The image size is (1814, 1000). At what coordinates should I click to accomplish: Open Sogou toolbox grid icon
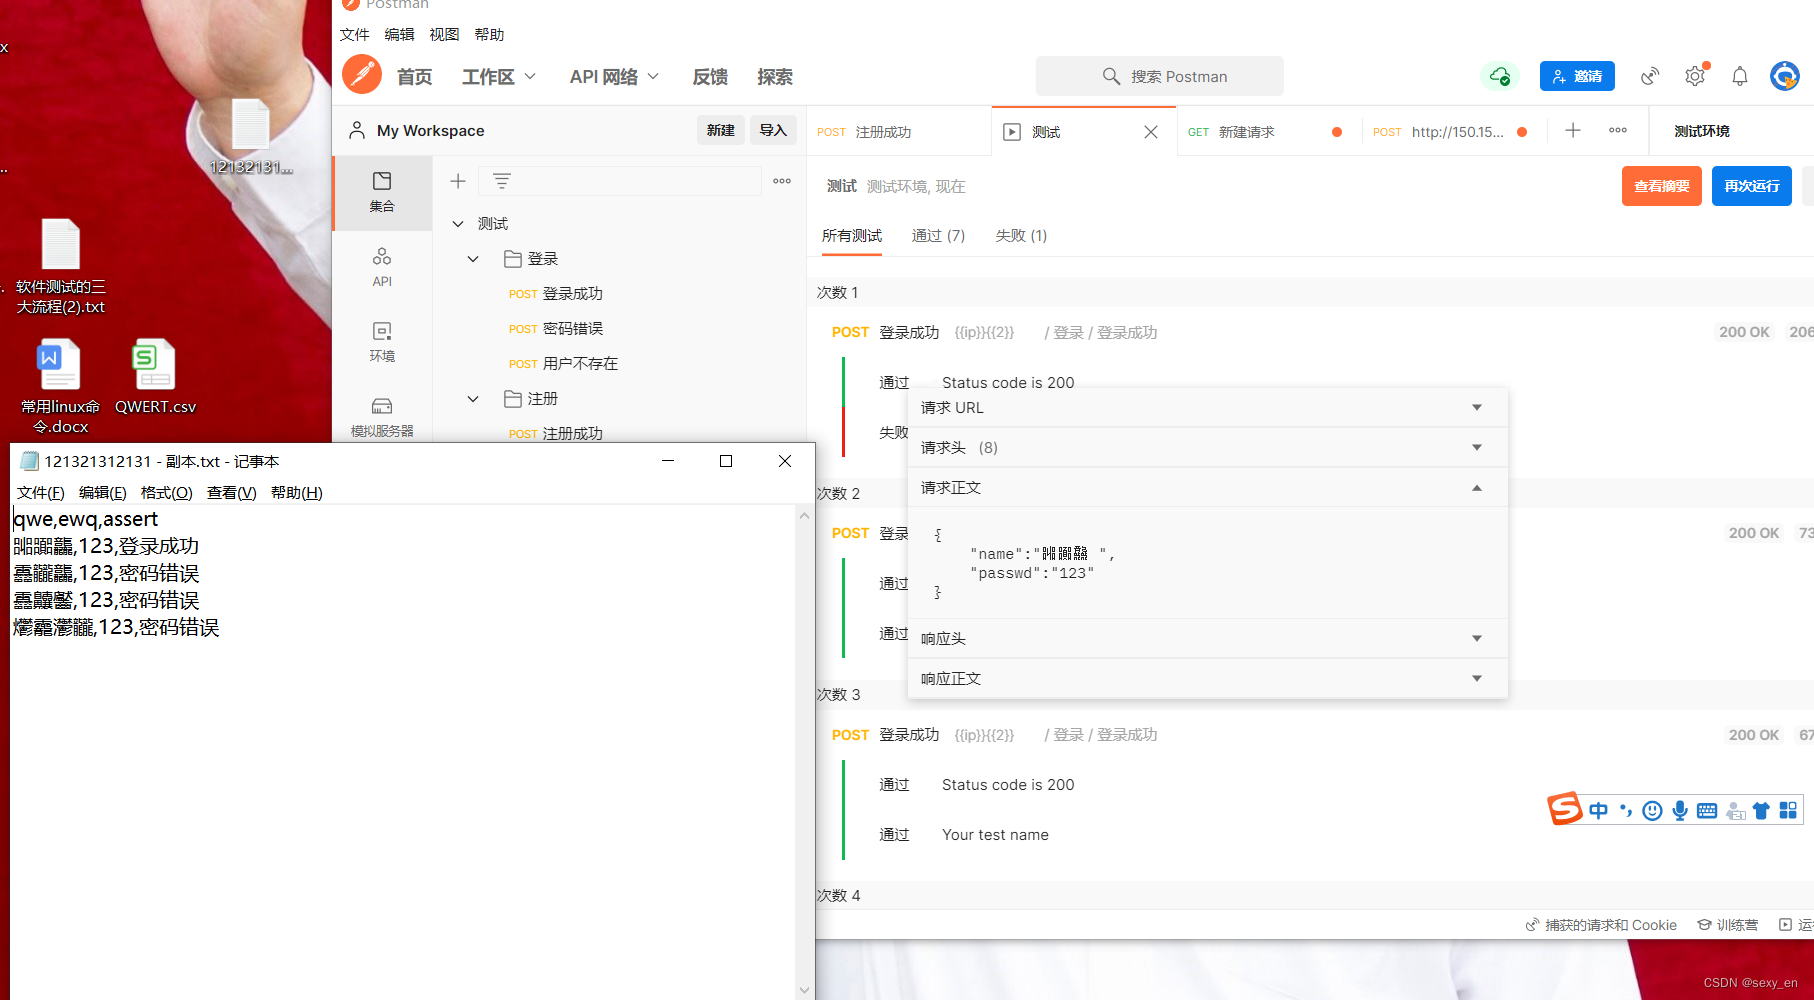pos(1788,810)
